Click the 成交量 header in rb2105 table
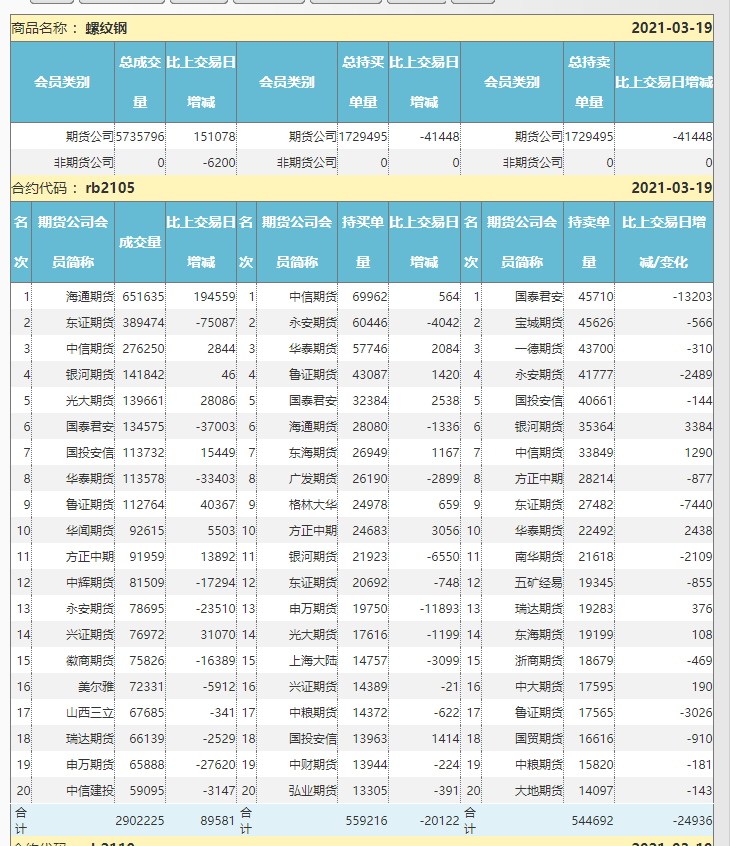731x846 pixels. point(140,242)
